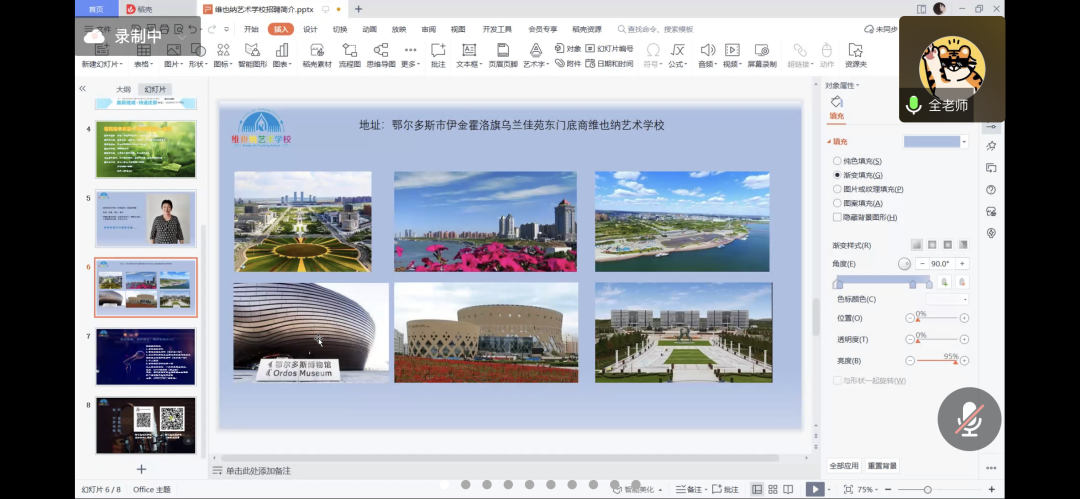Insert a table from the 表格 icon

tap(144, 51)
